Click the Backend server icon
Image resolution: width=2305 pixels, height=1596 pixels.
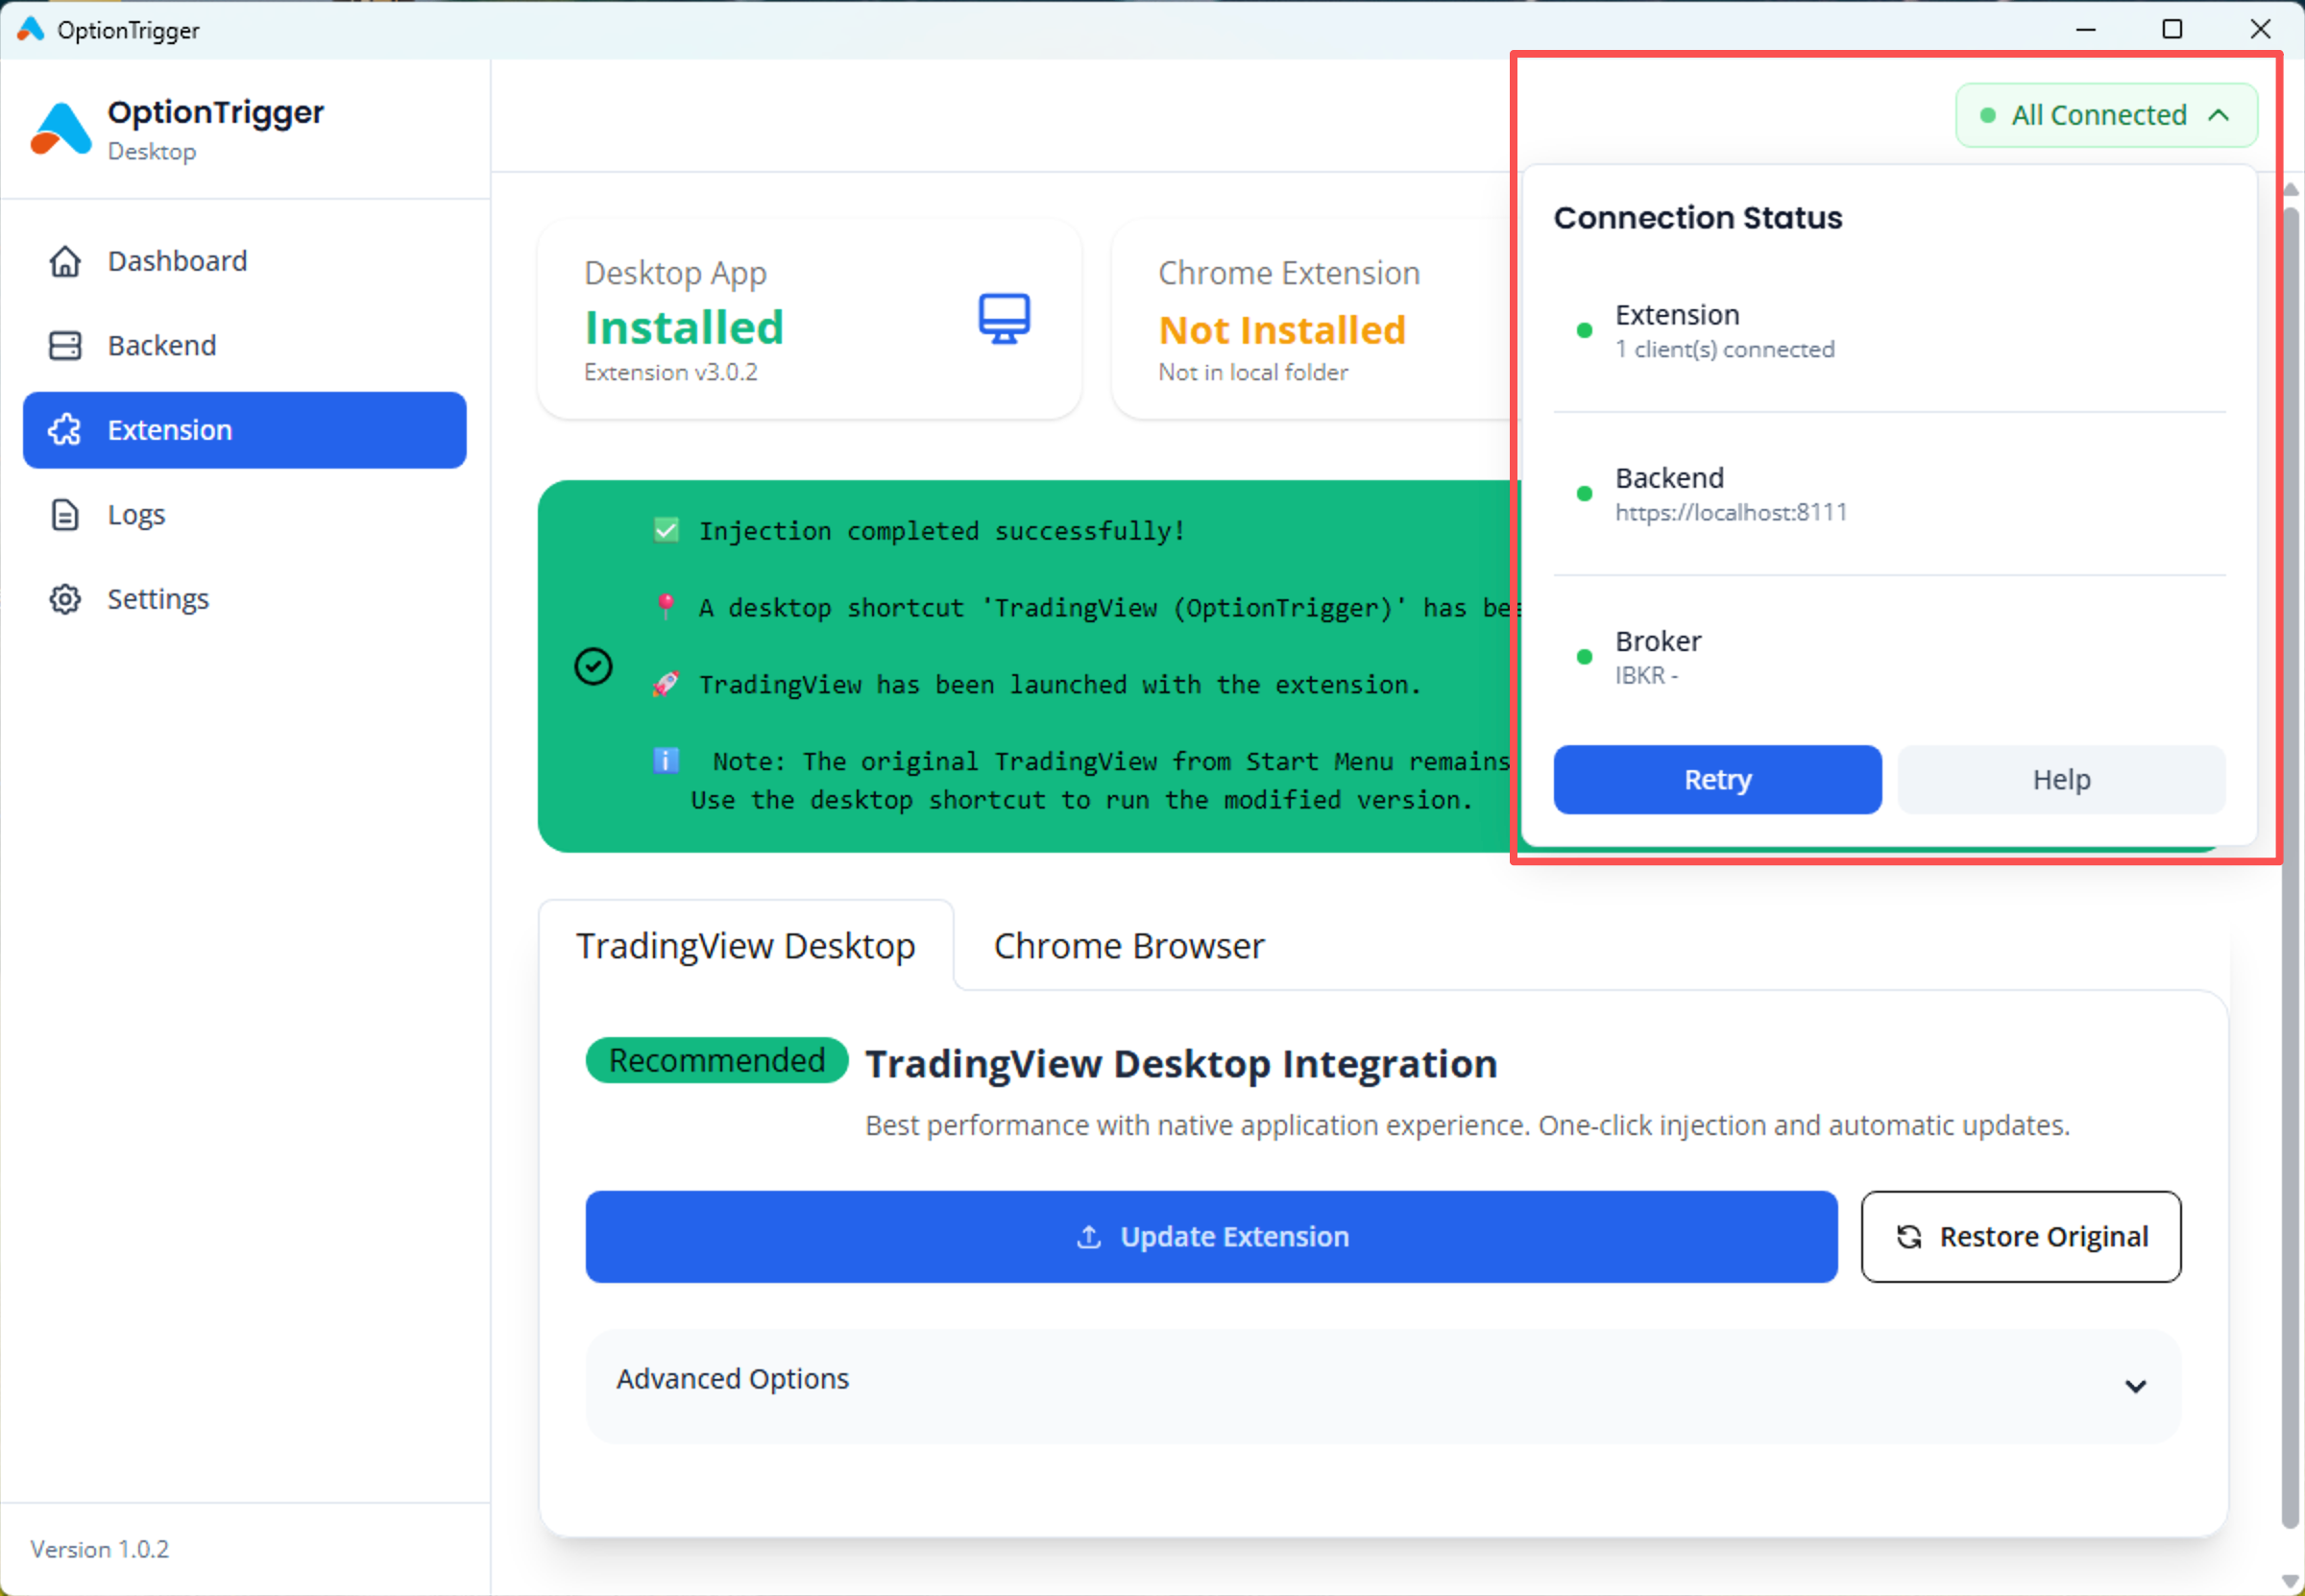click(x=65, y=345)
